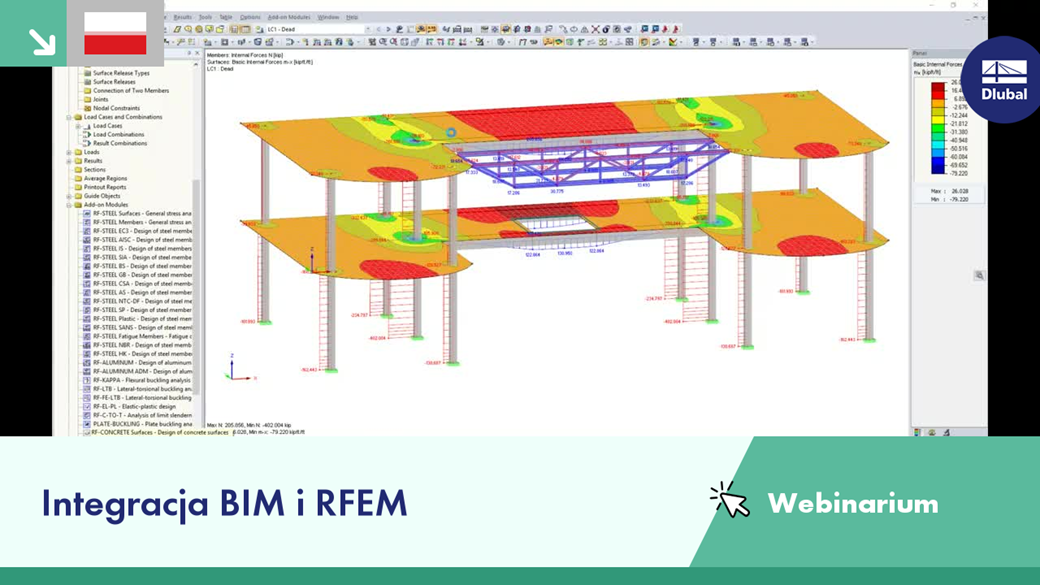The width and height of the screenshot is (1040, 585).
Task: Open color scale tab at panel bottom
Action: tap(917, 432)
